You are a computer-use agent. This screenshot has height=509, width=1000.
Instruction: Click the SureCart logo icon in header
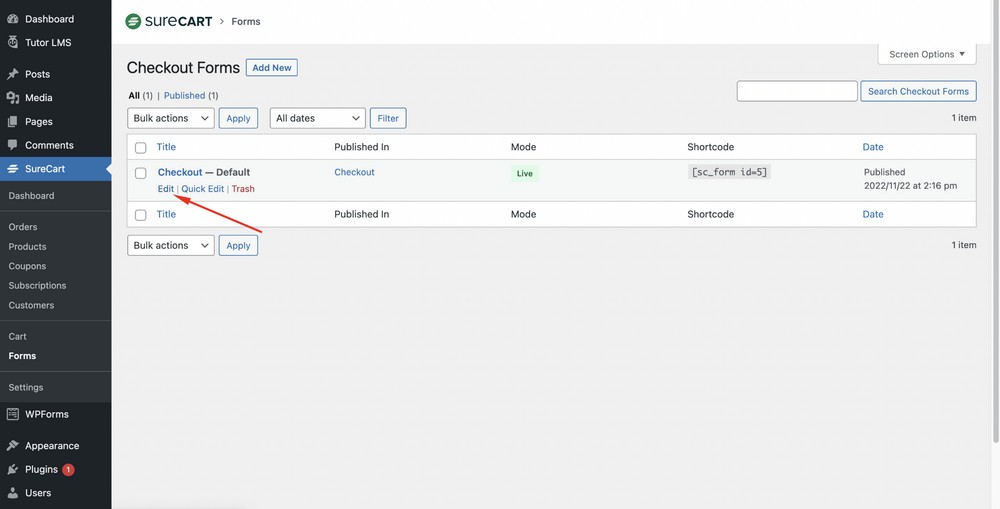tap(133, 21)
